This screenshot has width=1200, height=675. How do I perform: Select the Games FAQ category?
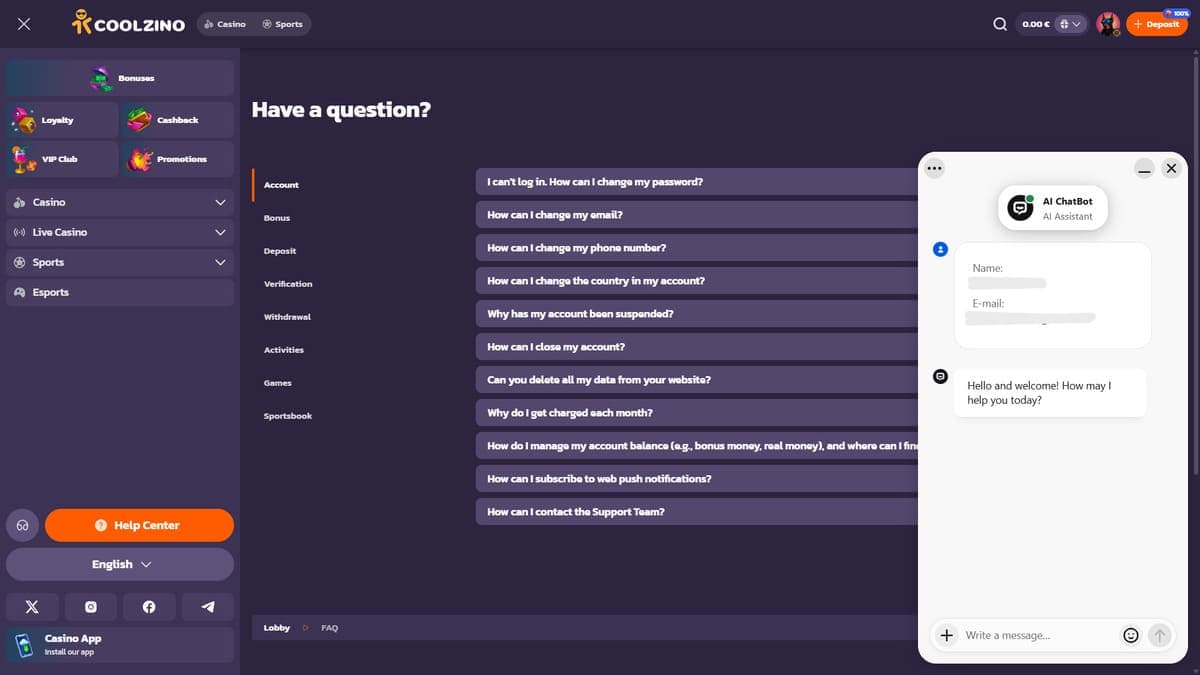278,383
